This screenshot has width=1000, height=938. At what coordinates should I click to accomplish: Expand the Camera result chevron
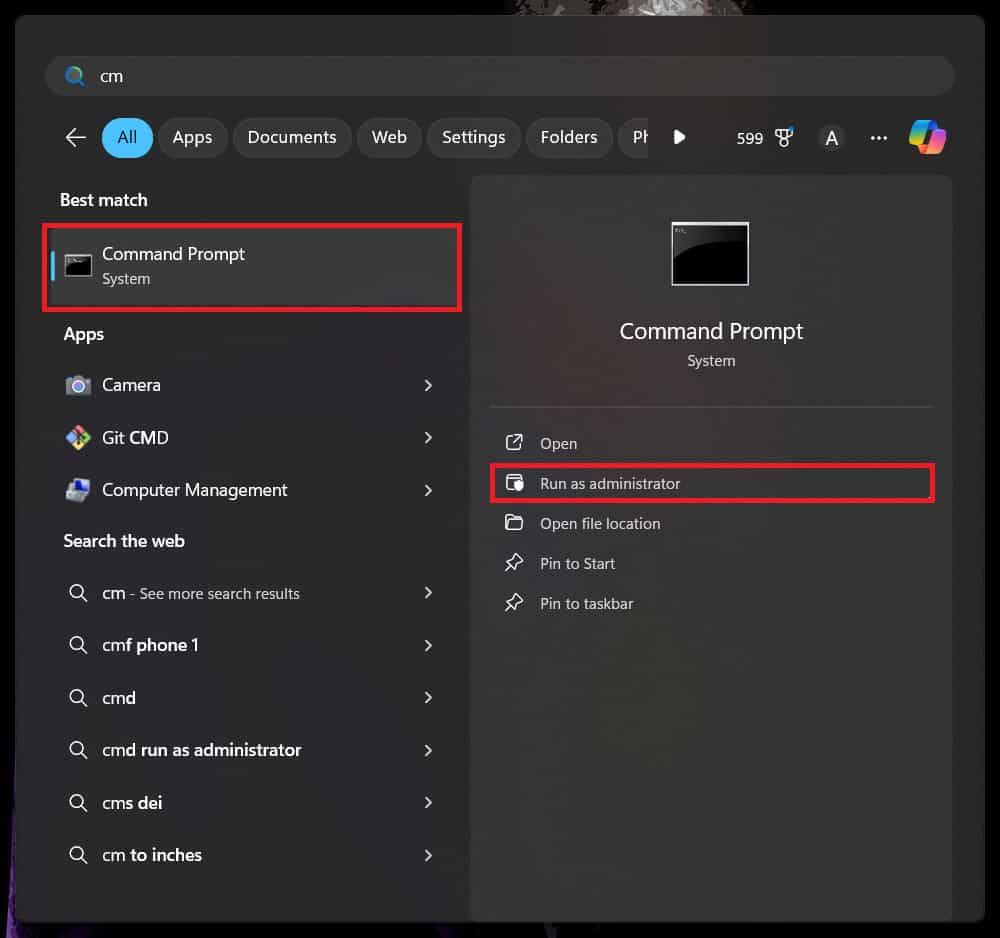pos(428,385)
